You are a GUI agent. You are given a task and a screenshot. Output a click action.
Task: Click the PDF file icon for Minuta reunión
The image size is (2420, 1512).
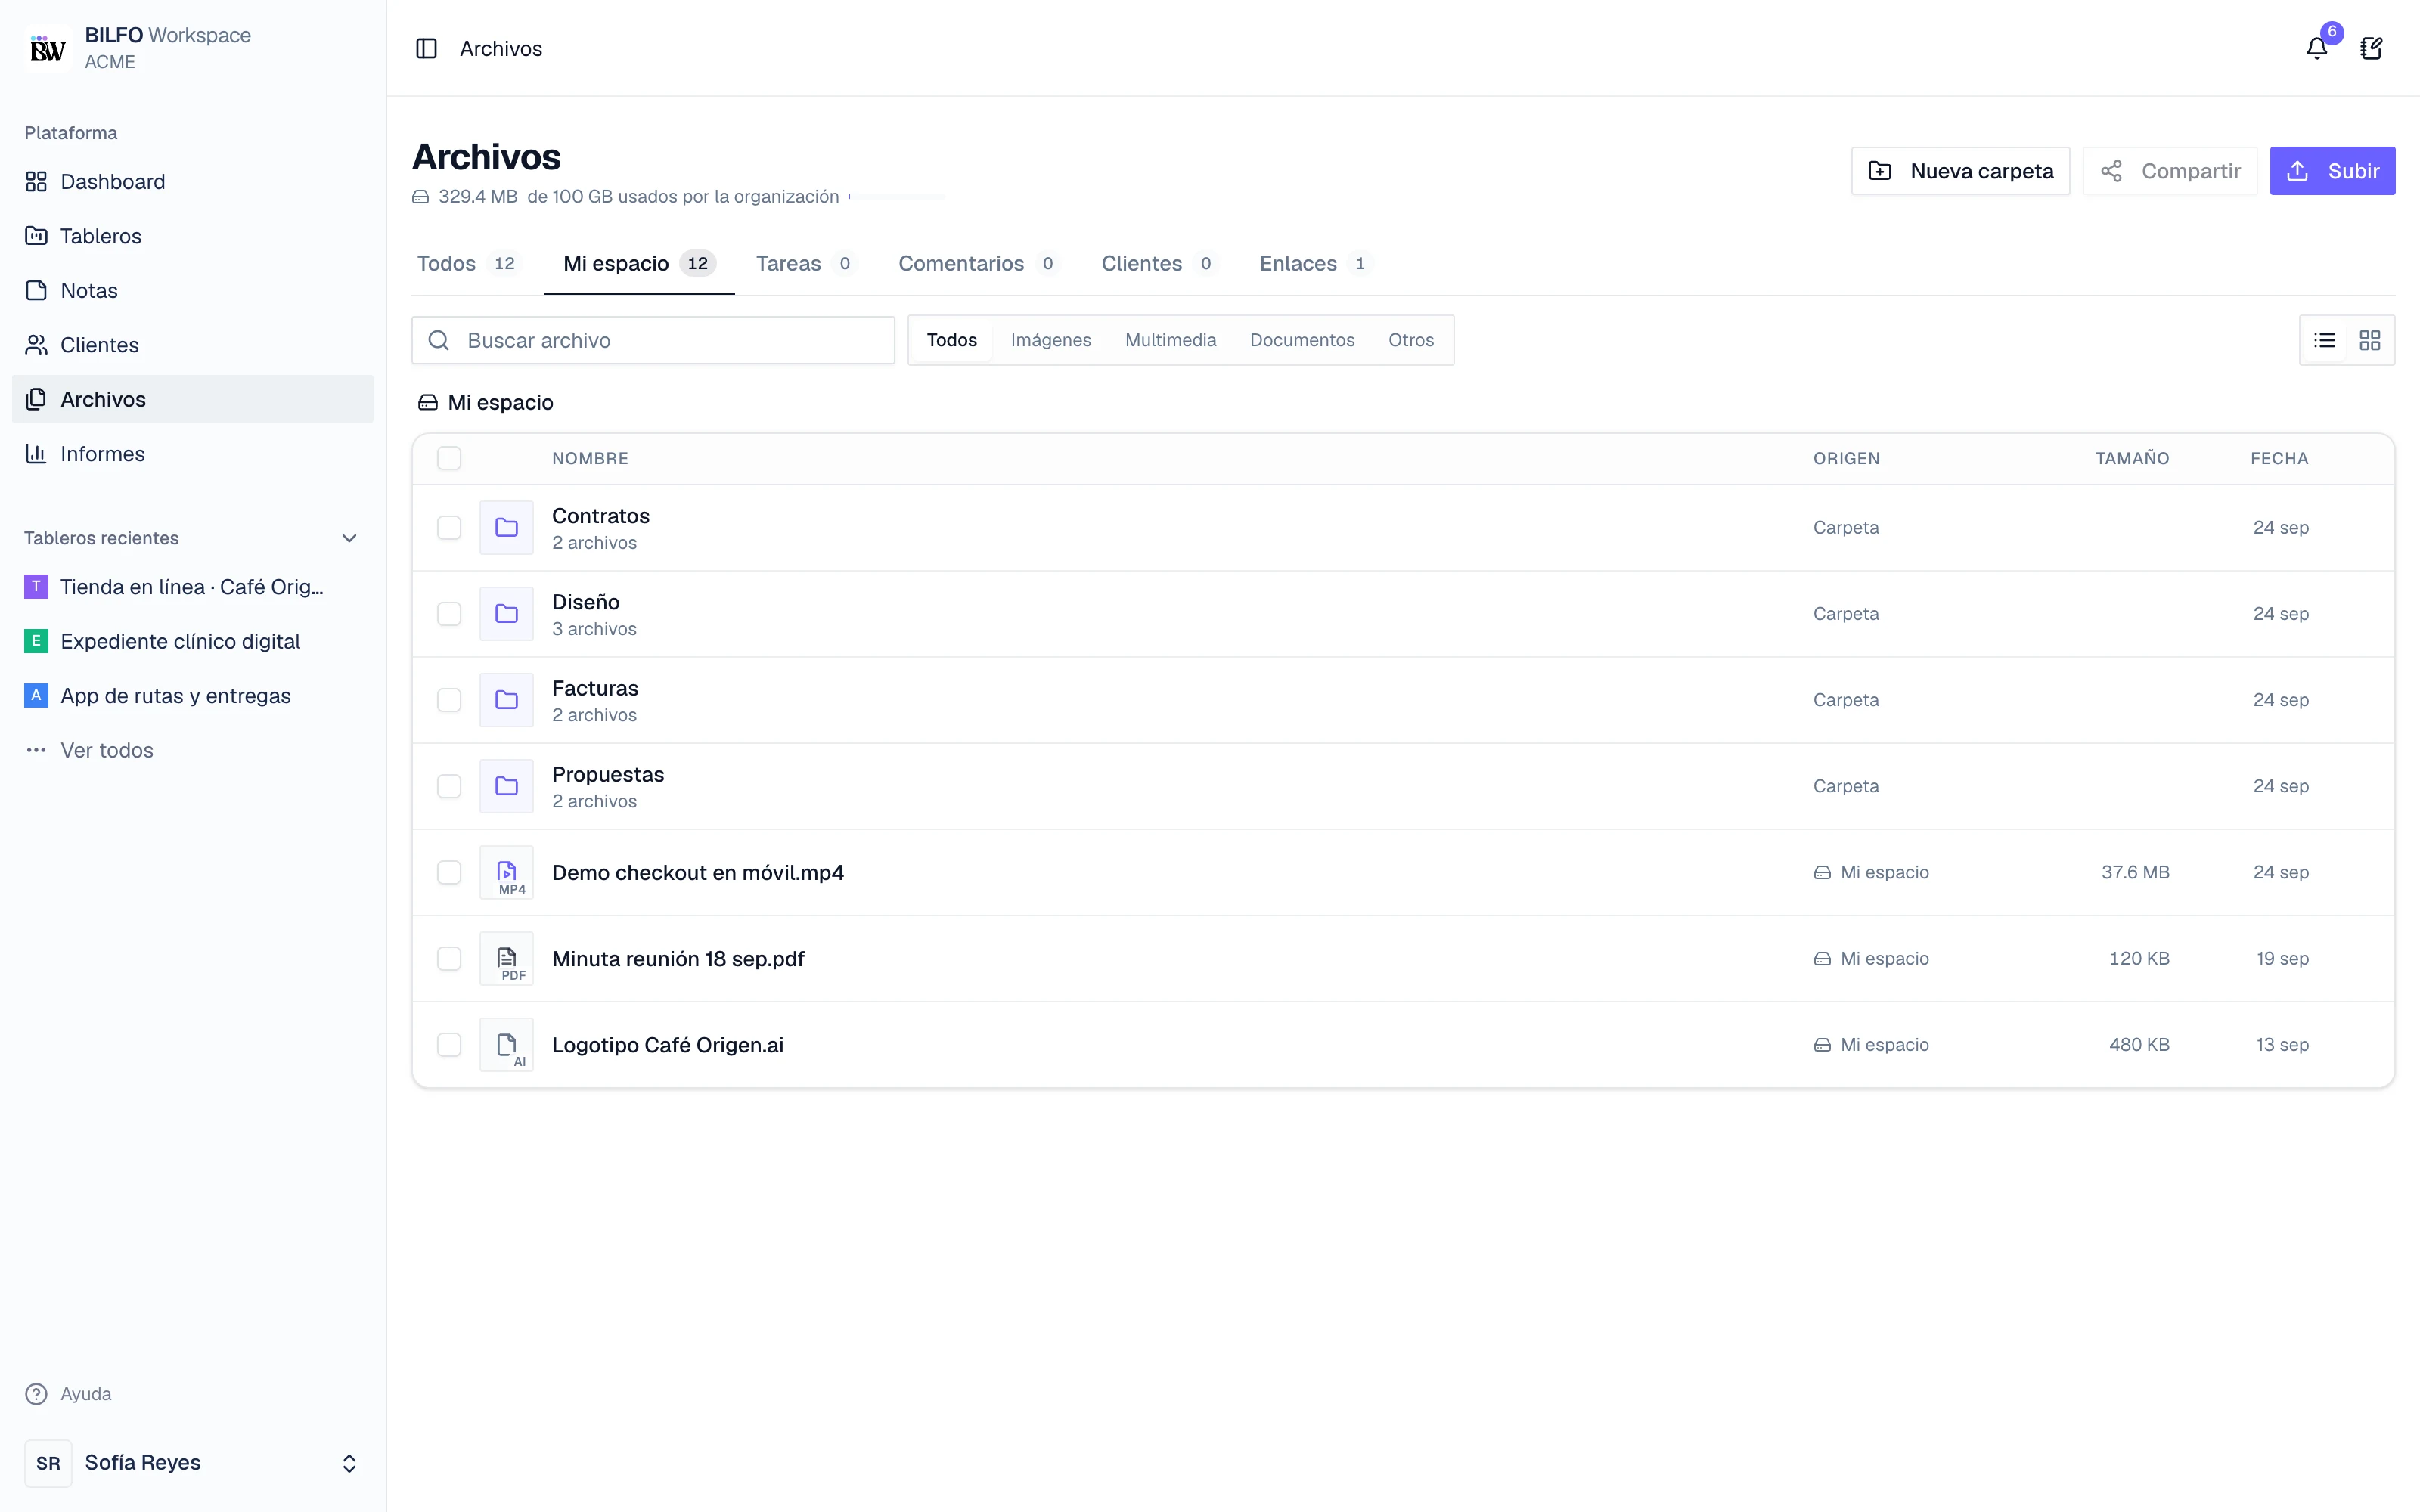coord(506,958)
